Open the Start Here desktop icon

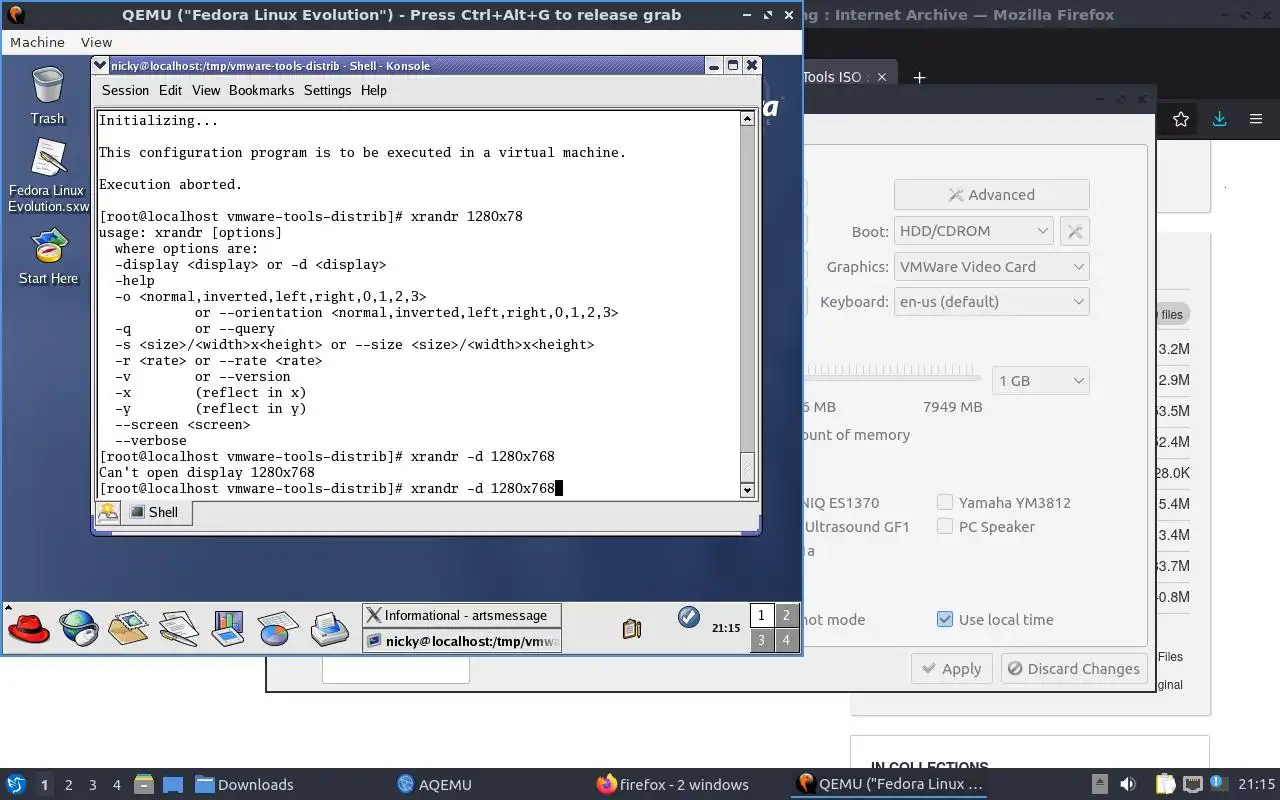point(48,257)
